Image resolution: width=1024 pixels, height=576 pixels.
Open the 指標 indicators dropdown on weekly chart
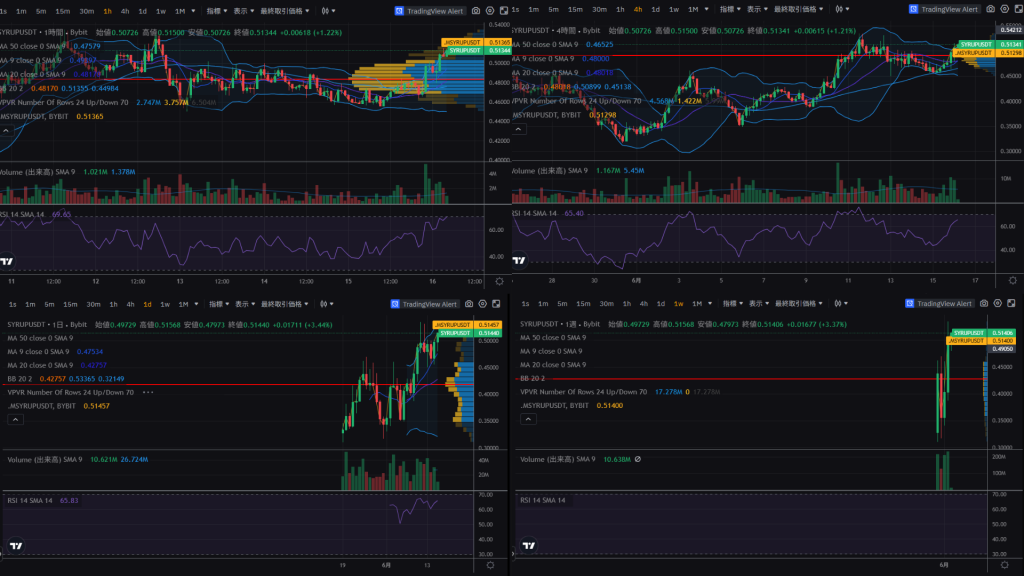[733, 303]
